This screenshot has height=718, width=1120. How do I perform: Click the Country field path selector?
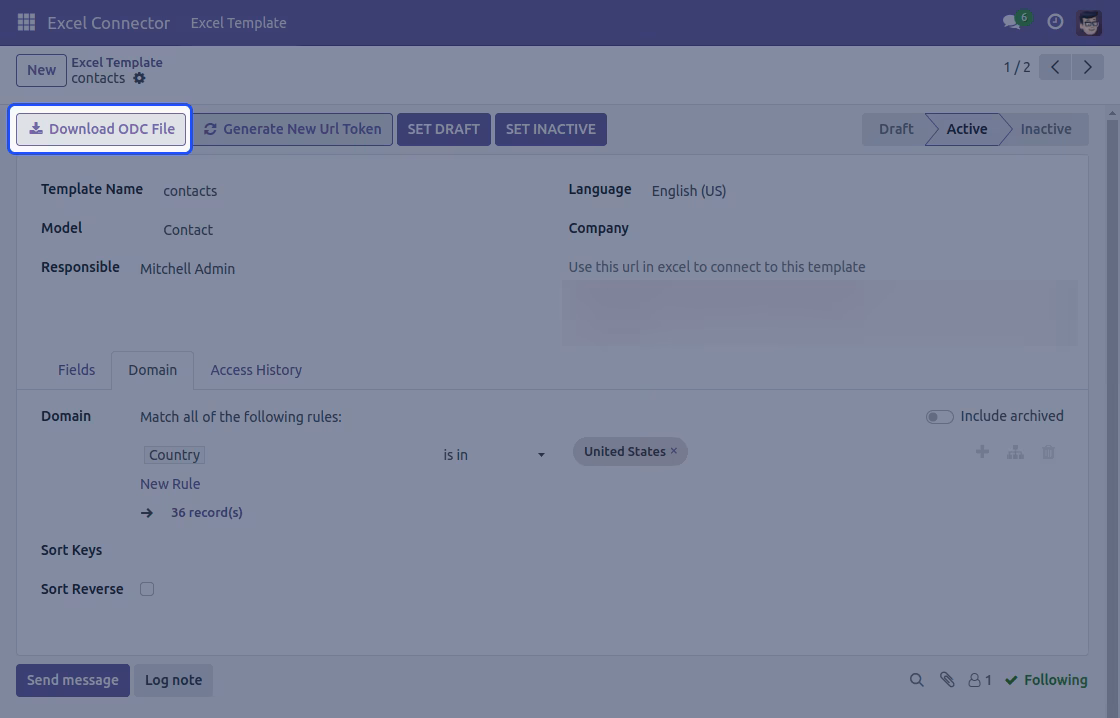tap(174, 455)
